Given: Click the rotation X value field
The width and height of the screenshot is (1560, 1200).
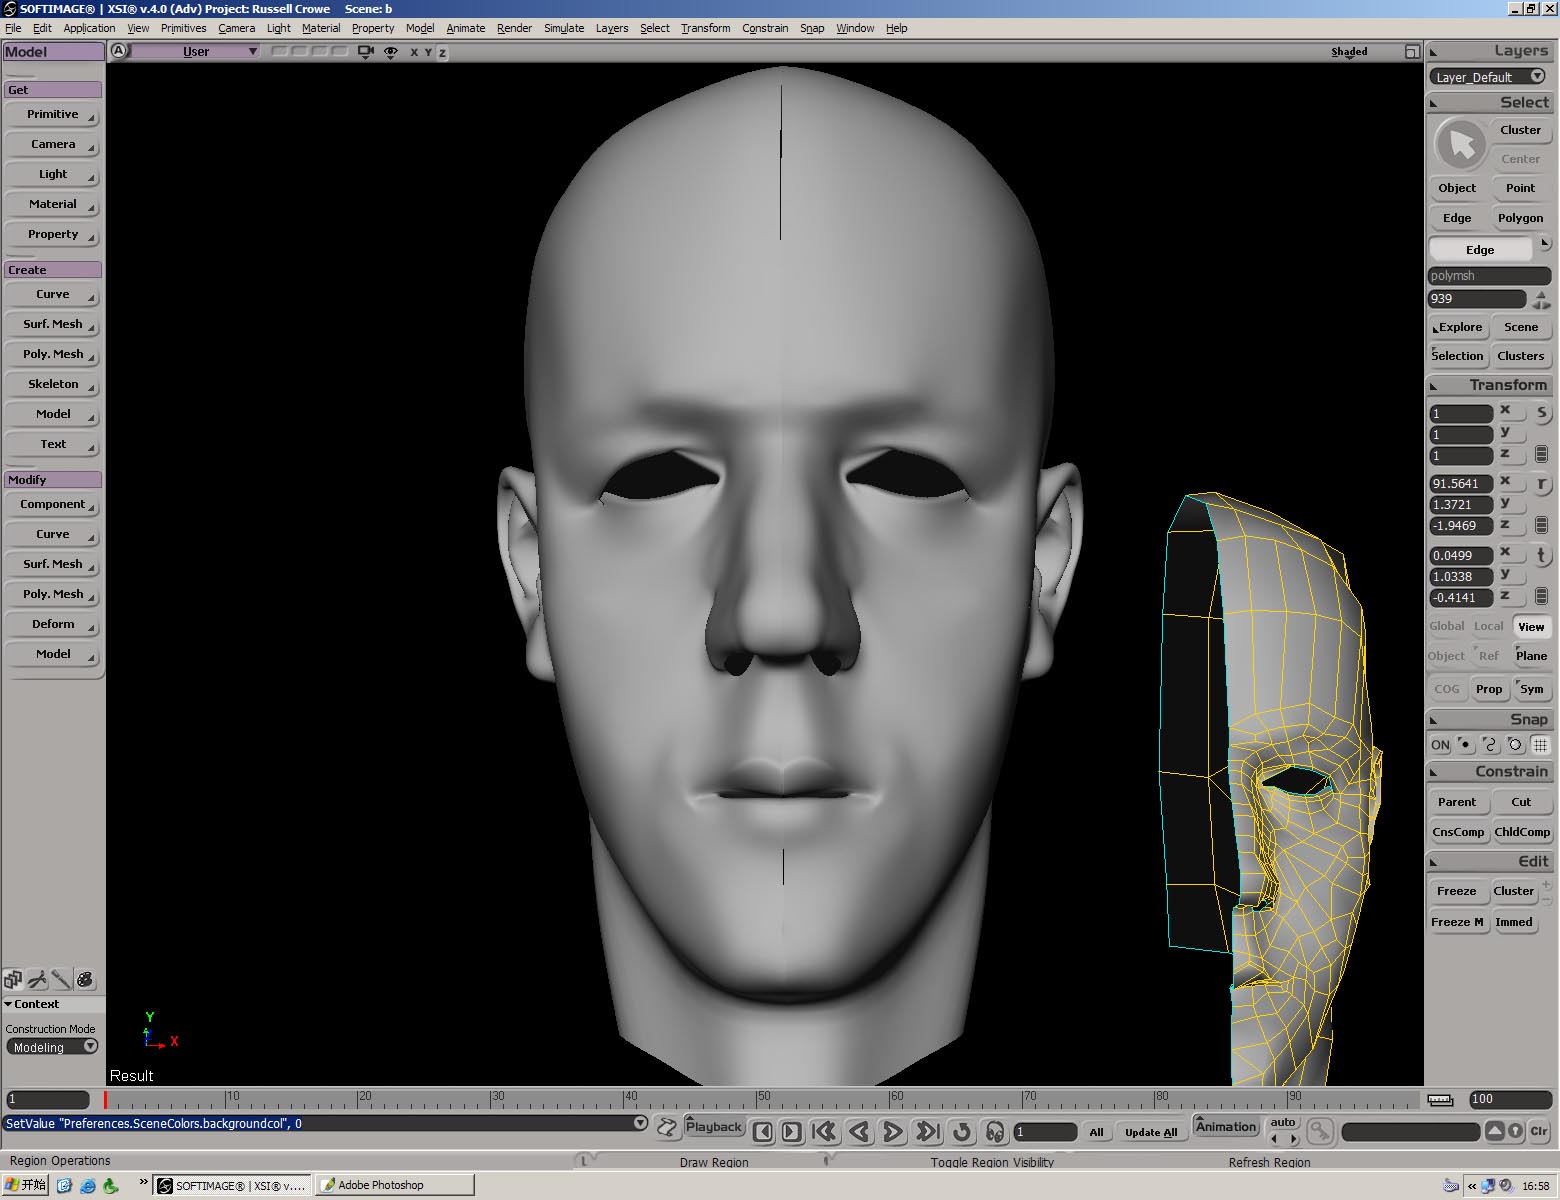Looking at the screenshot, I should click(x=1460, y=483).
